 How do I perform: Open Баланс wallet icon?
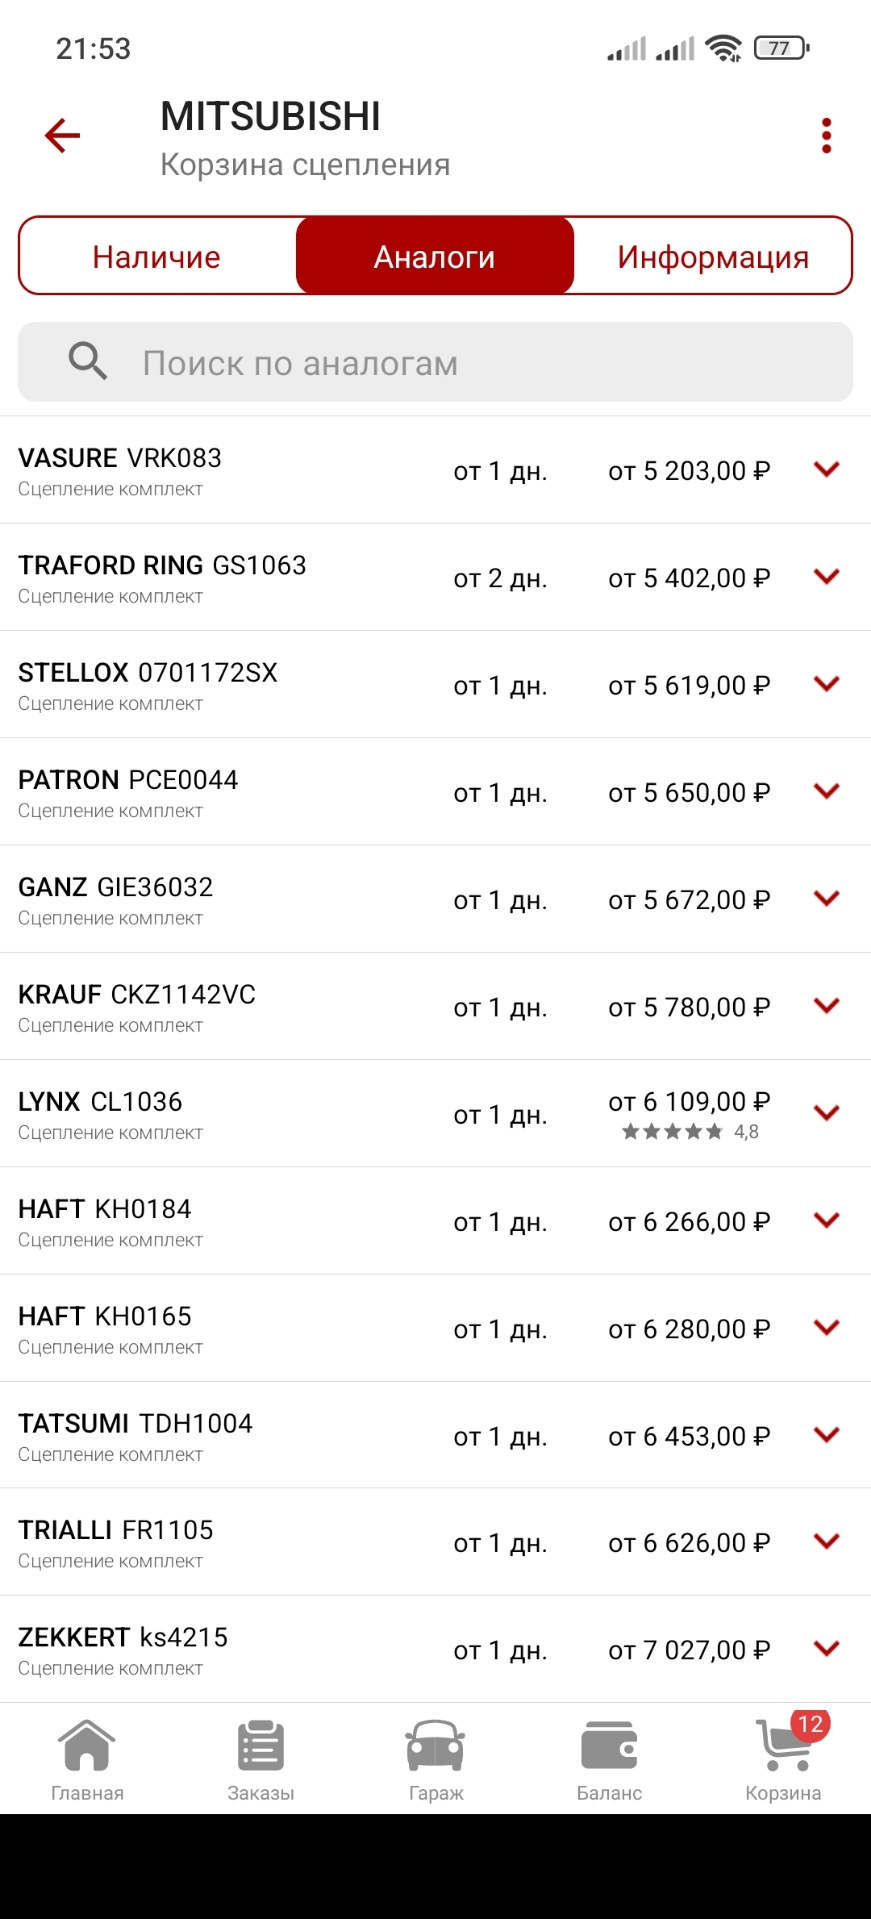coord(609,1760)
